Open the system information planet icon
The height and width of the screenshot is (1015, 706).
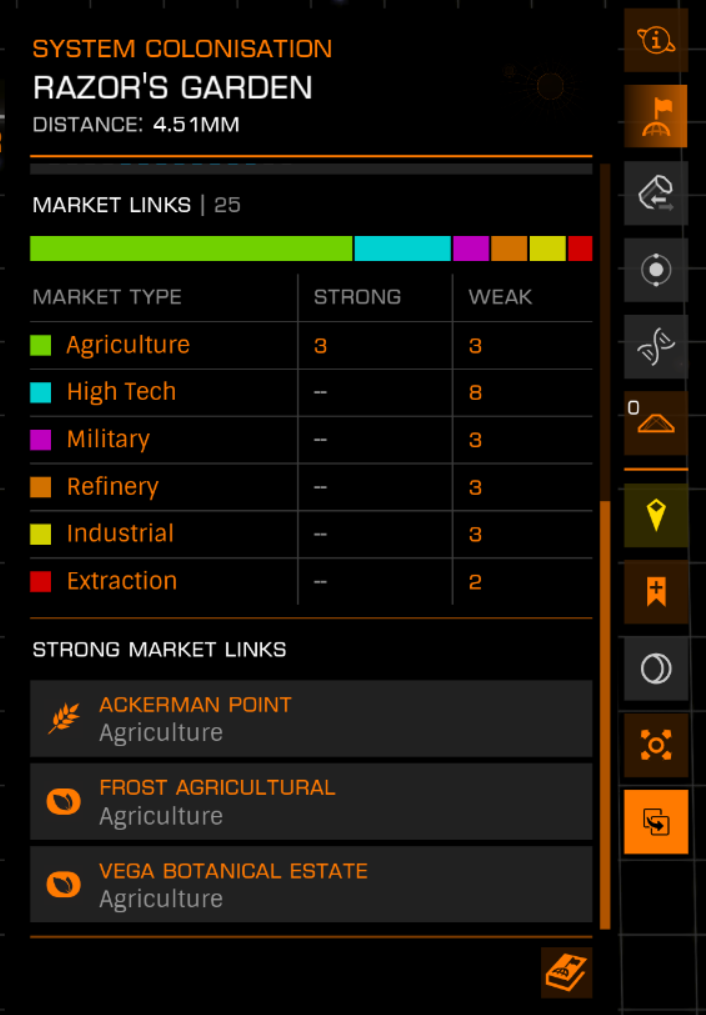click(656, 41)
